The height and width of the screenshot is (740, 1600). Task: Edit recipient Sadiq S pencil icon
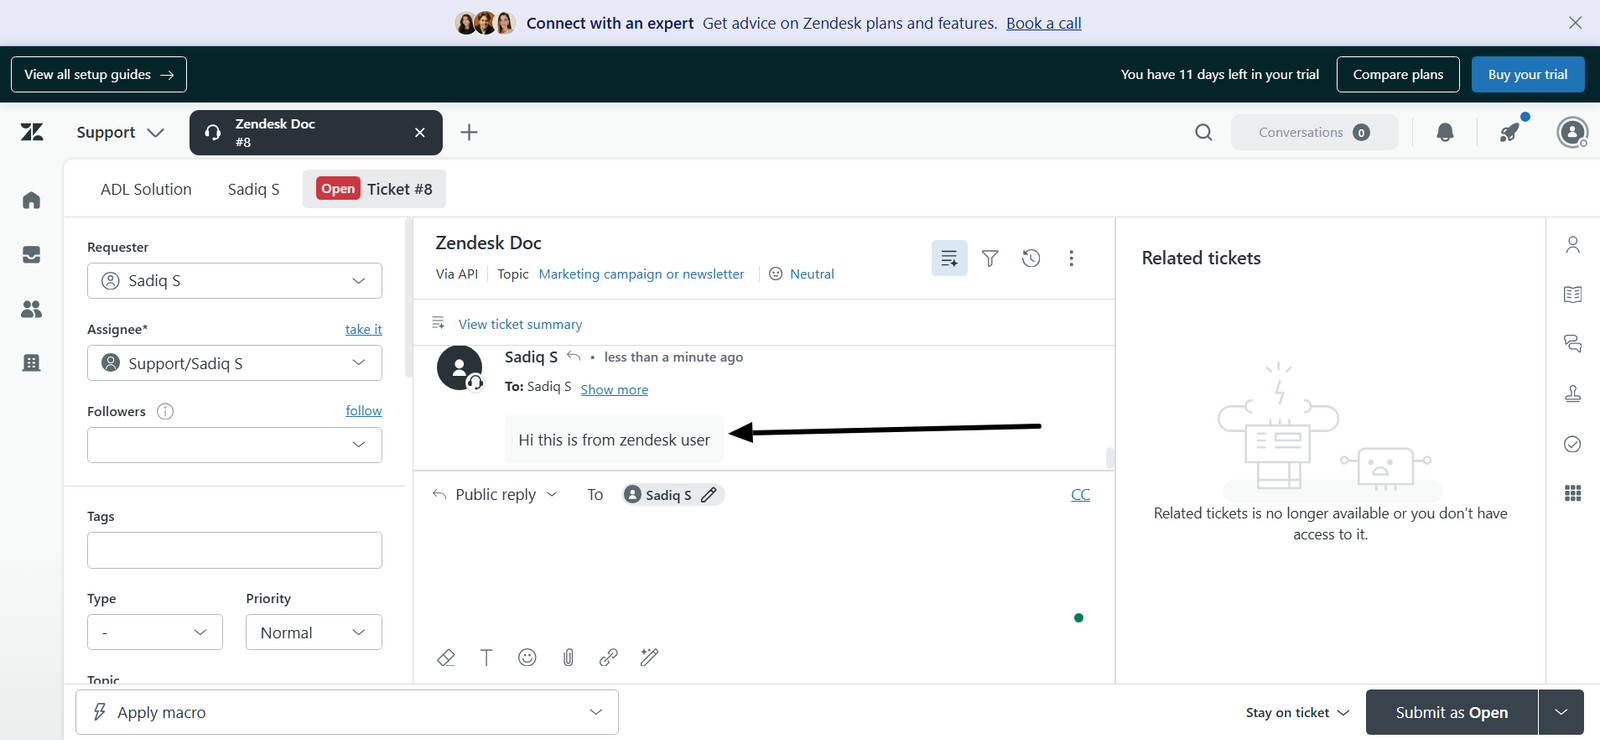pyautogui.click(x=709, y=495)
